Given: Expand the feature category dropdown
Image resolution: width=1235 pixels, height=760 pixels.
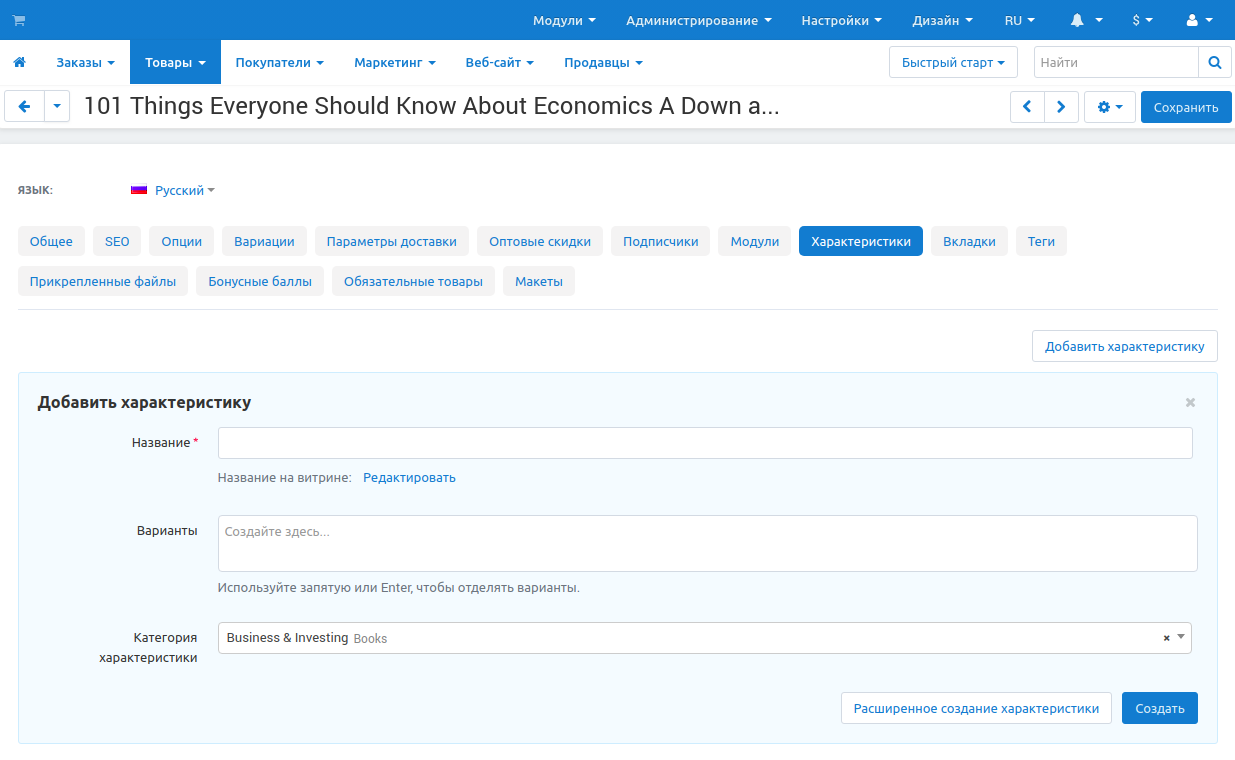Looking at the screenshot, I should click(1181, 637).
